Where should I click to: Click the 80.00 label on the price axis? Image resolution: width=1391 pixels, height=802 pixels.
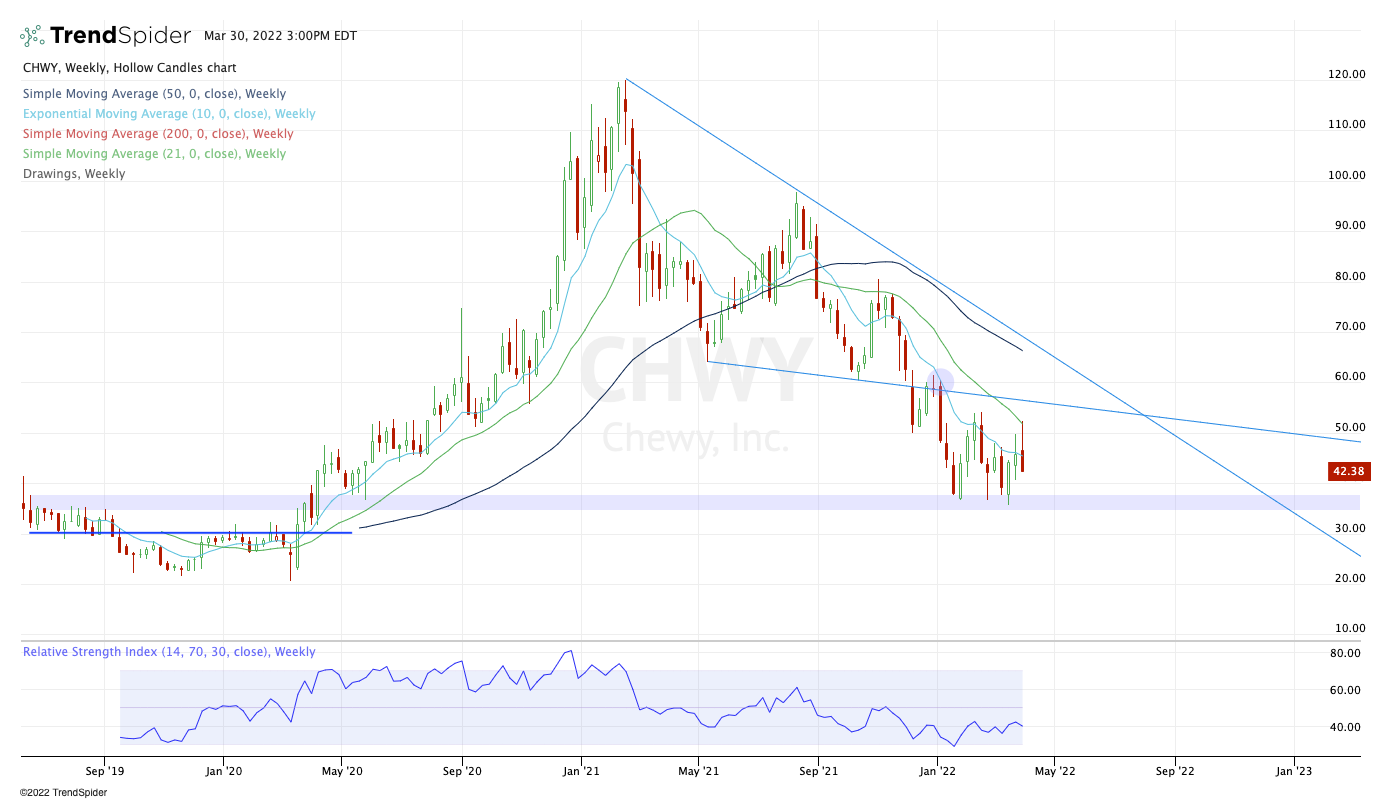tap(1350, 276)
